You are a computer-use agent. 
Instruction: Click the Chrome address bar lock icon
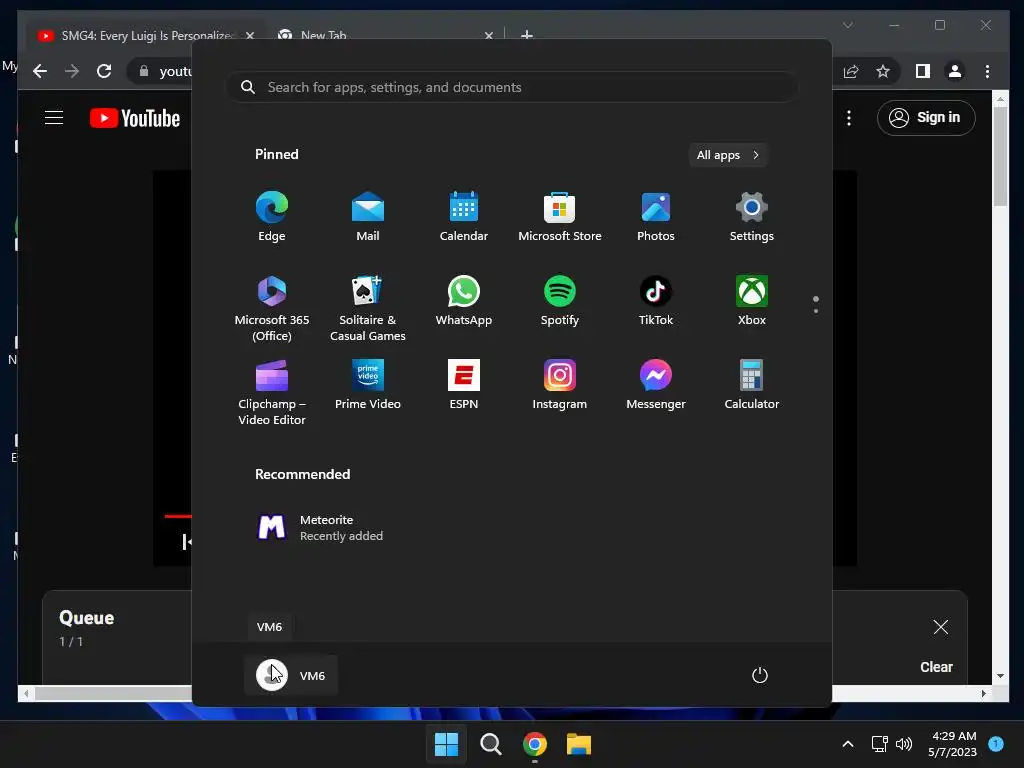tap(144, 71)
